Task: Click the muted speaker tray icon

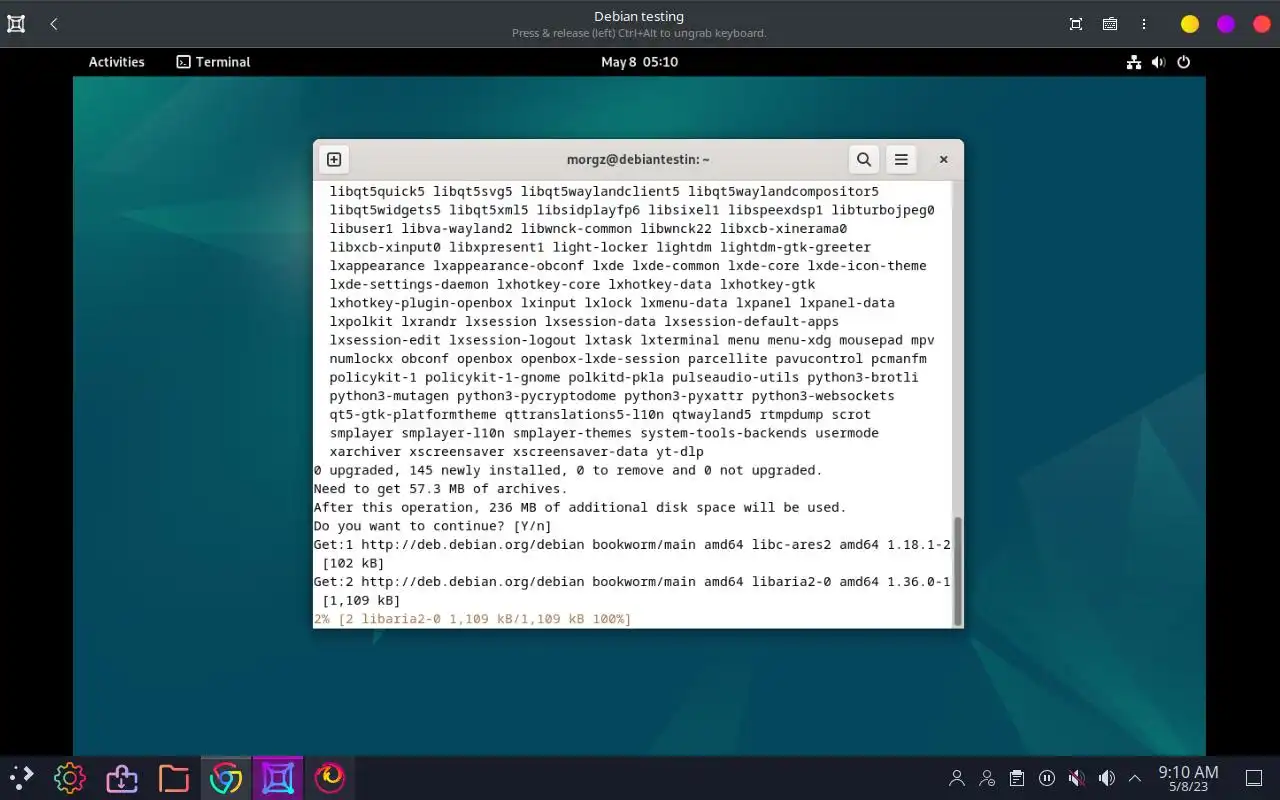Action: pyautogui.click(x=1077, y=778)
